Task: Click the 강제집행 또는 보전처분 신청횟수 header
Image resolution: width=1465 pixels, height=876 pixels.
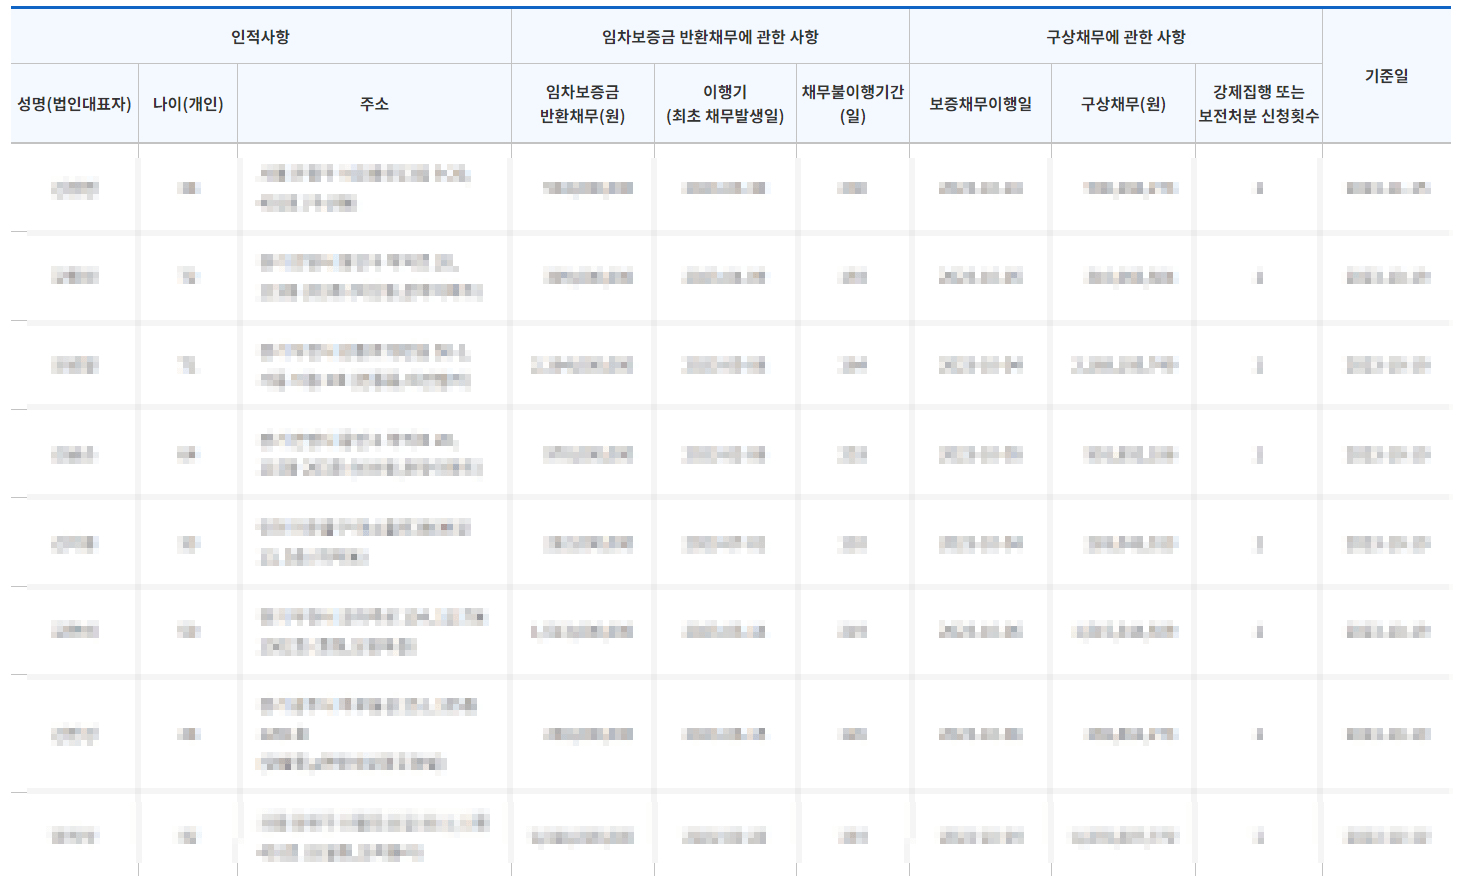Action: tap(1257, 103)
